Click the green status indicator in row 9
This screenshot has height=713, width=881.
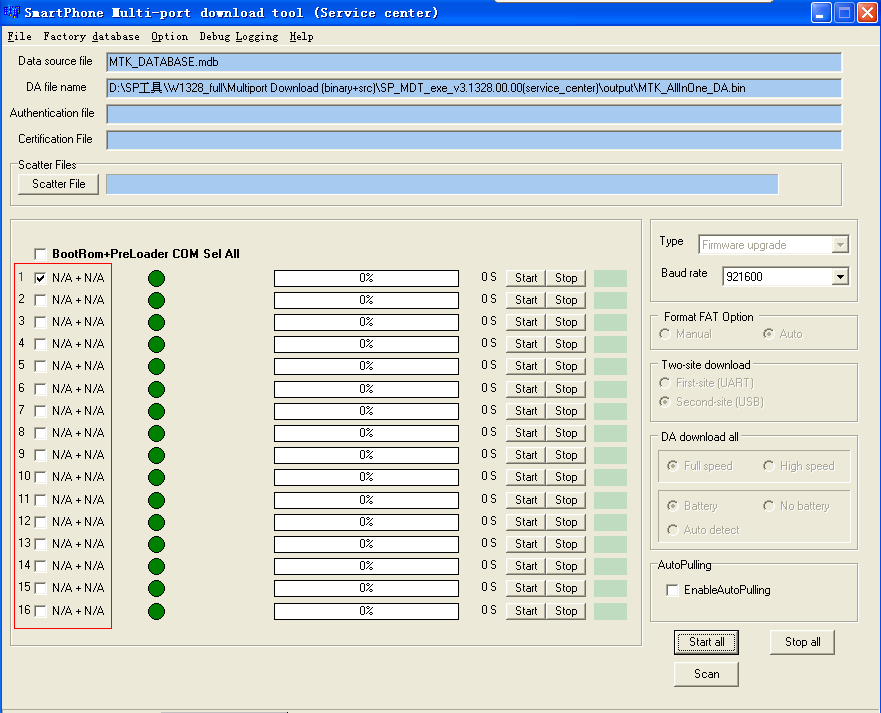pyautogui.click(x=156, y=455)
